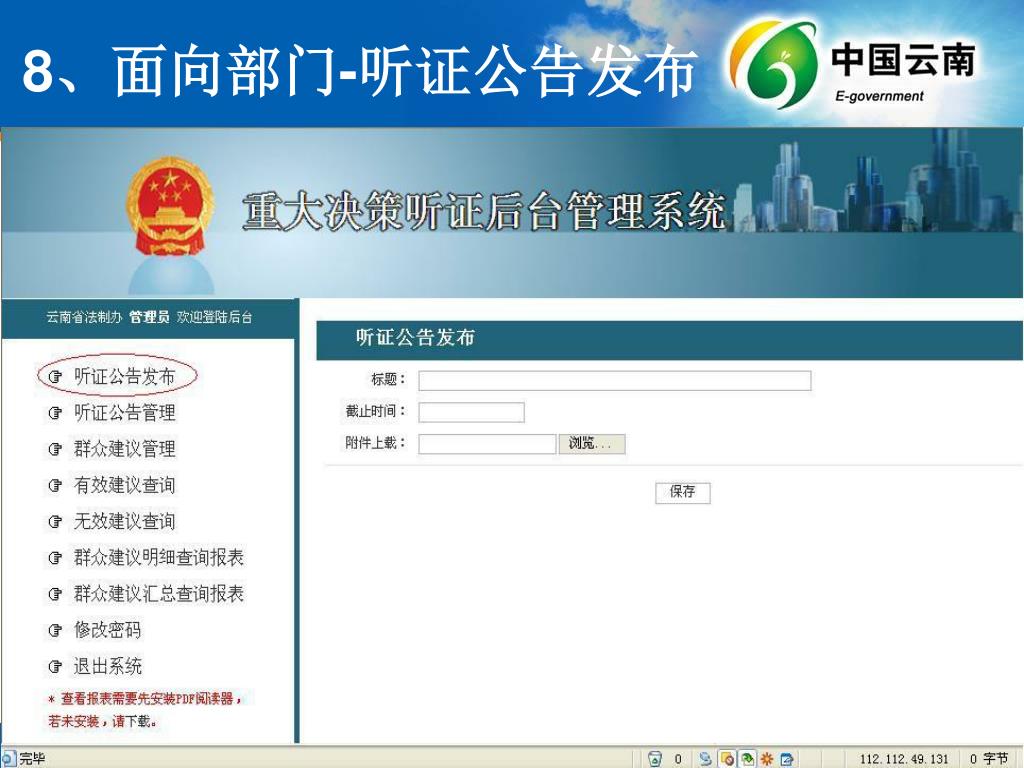Click the page icon beside 完毕 in status bar

pos(8,759)
